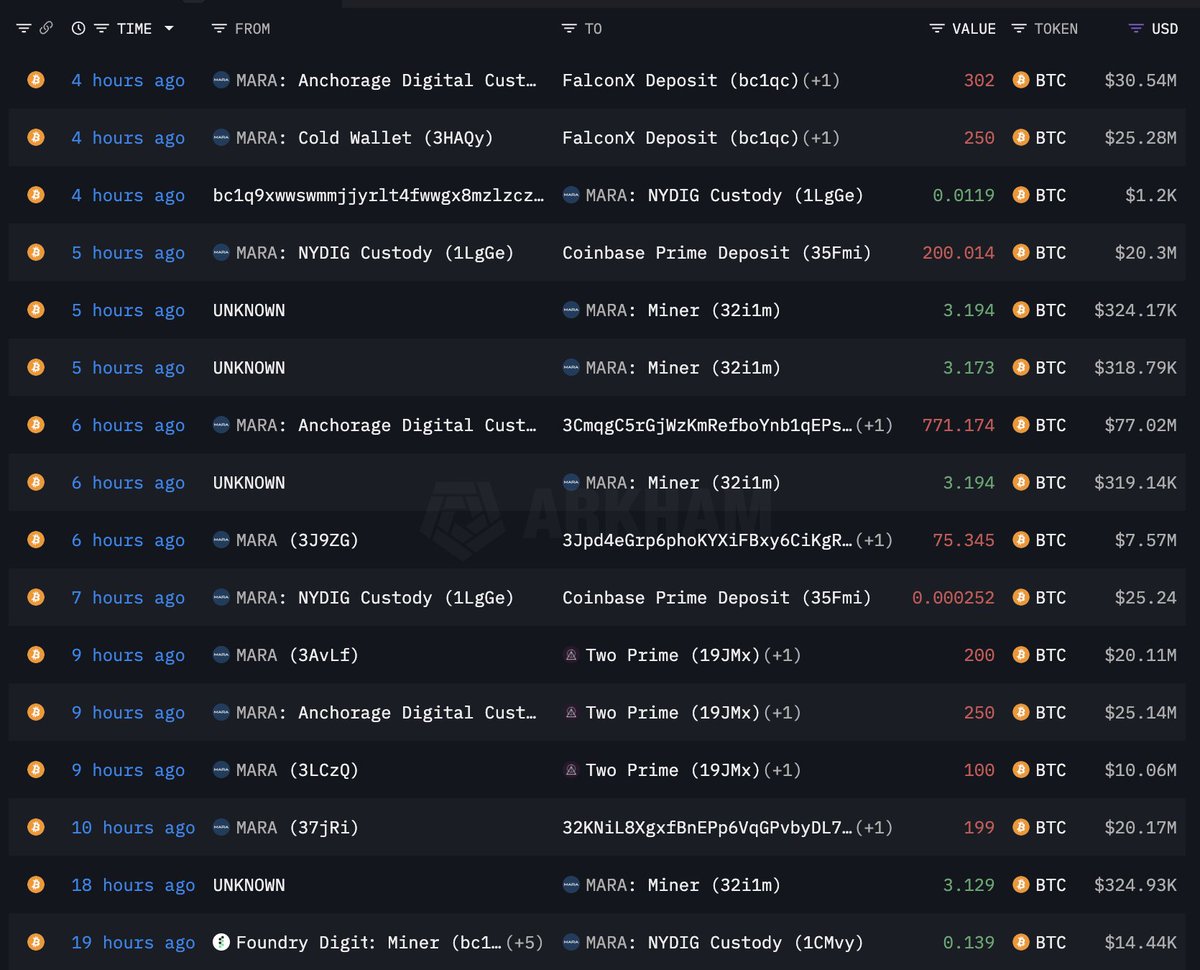Viewport: 1200px width, 970px height.
Task: Open the '10 hours ago' transaction timestamp
Action: 132,827
